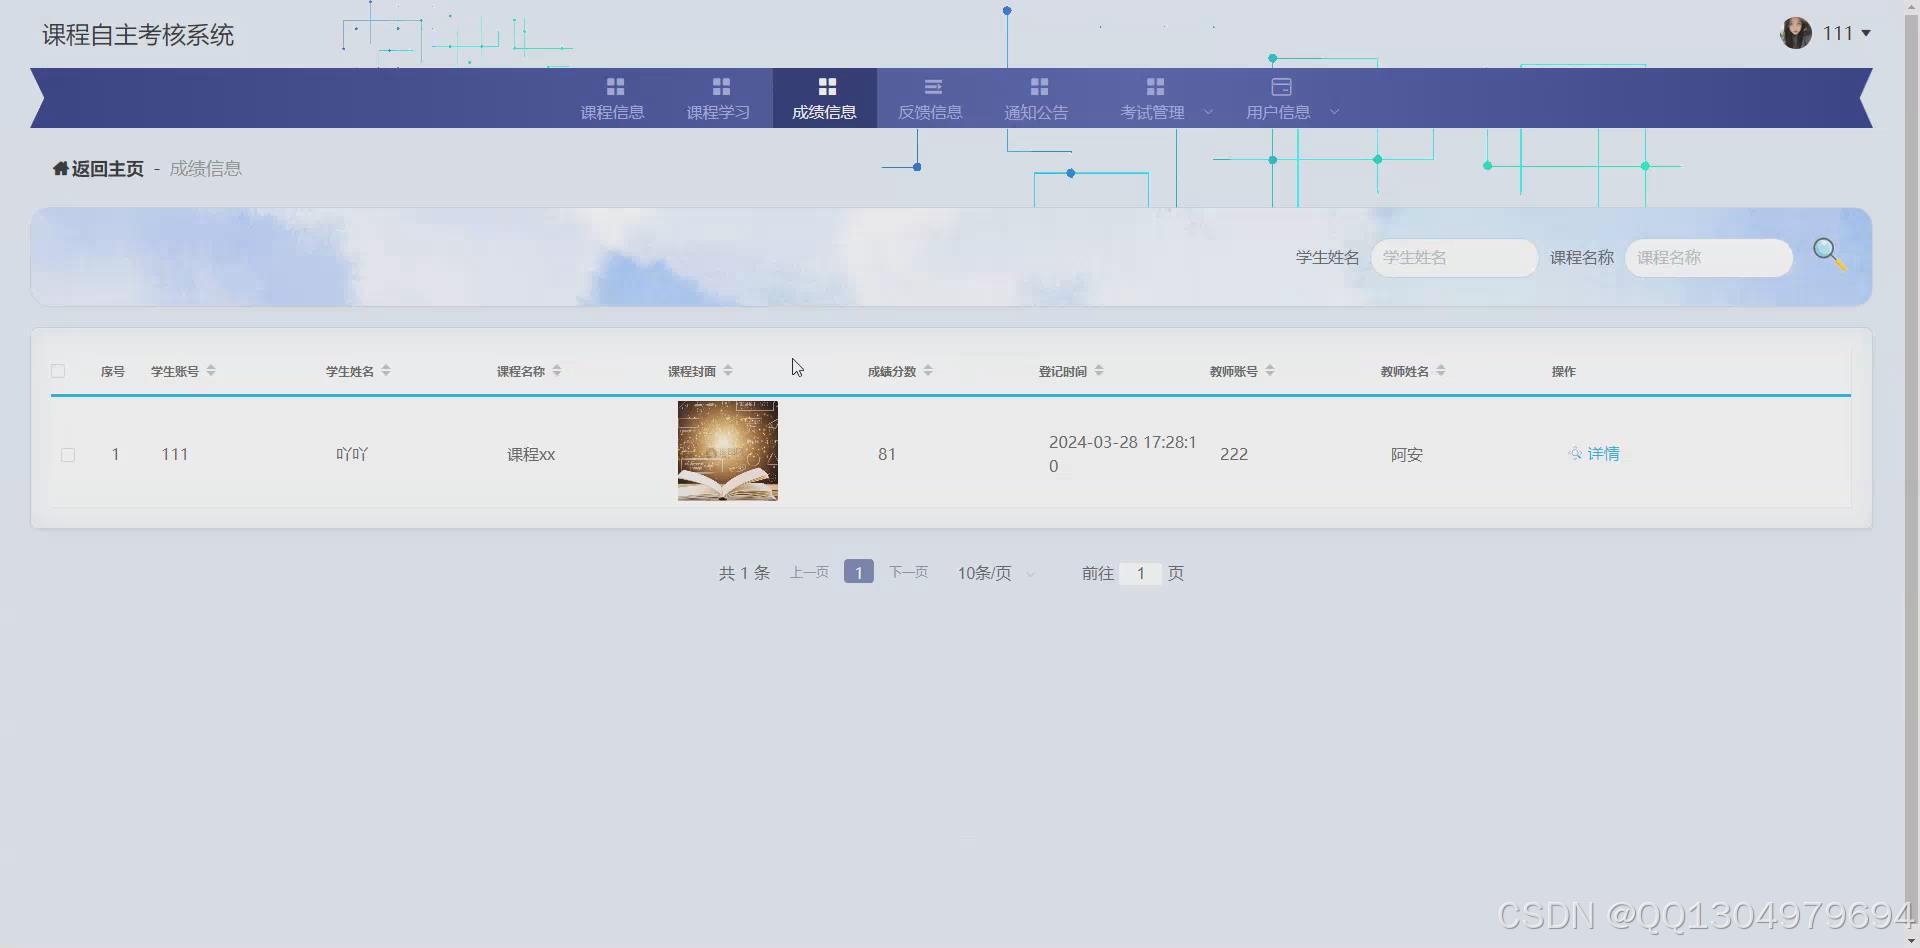Click the course cover thumbnail for 课程xx
The height and width of the screenshot is (948, 1920).
pyautogui.click(x=727, y=450)
